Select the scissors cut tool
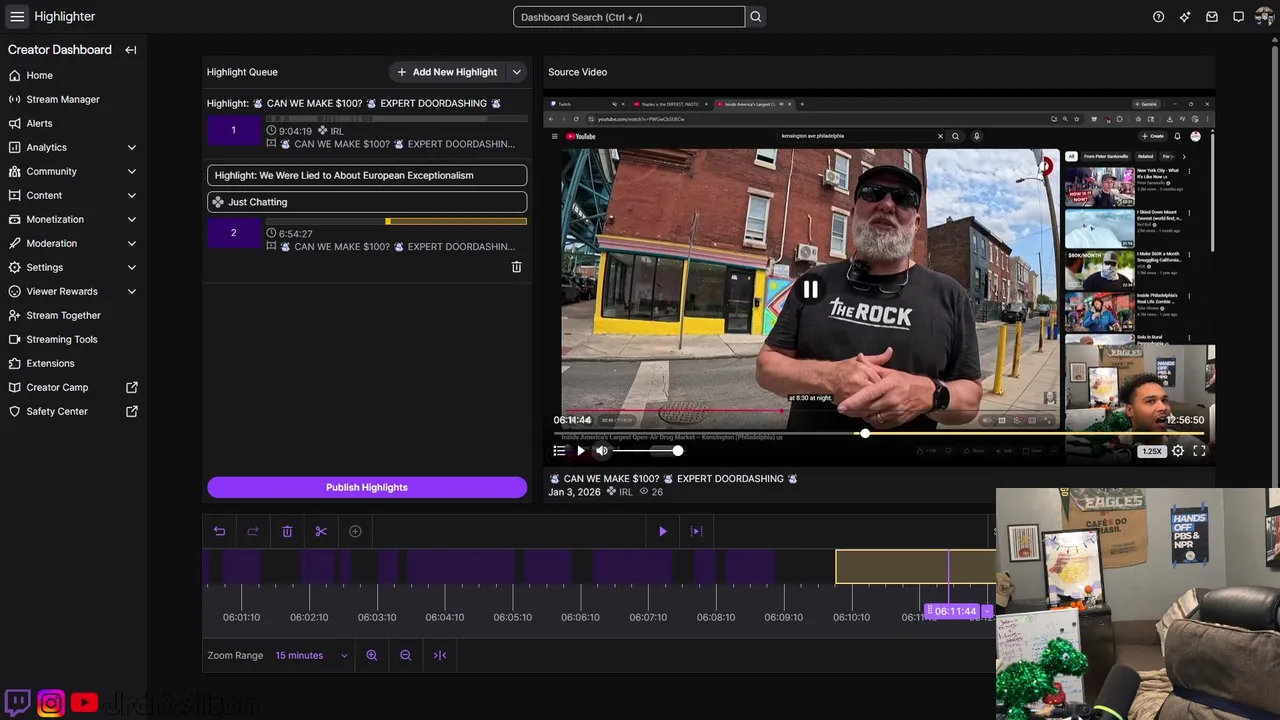The width and height of the screenshot is (1280, 720). [321, 531]
